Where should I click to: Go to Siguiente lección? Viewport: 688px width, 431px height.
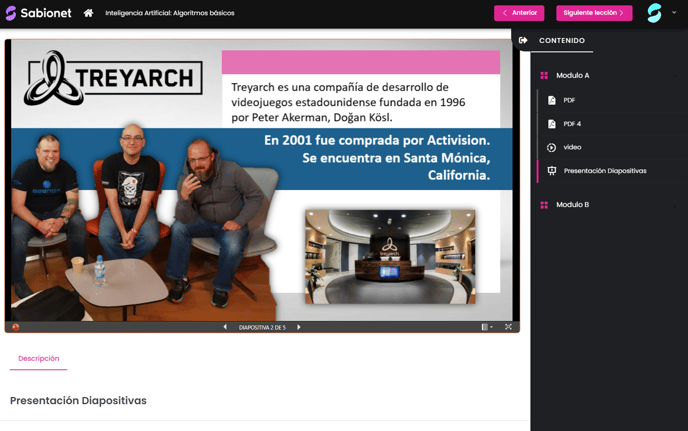[x=594, y=13]
